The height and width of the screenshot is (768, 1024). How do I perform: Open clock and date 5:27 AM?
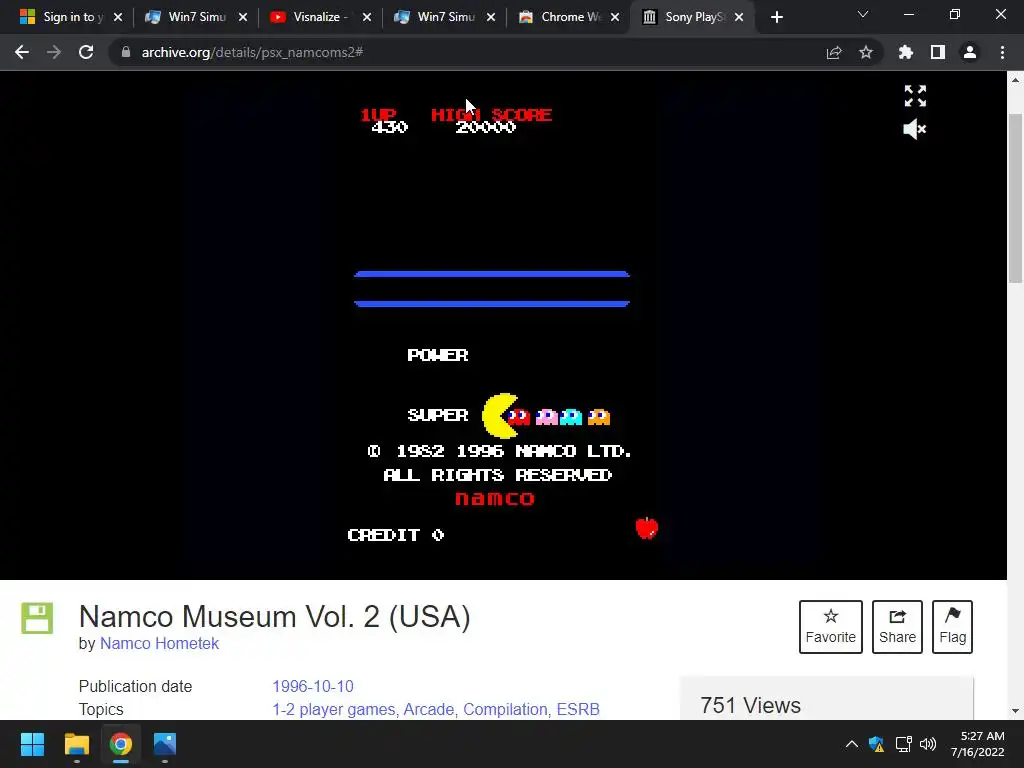(x=977, y=744)
